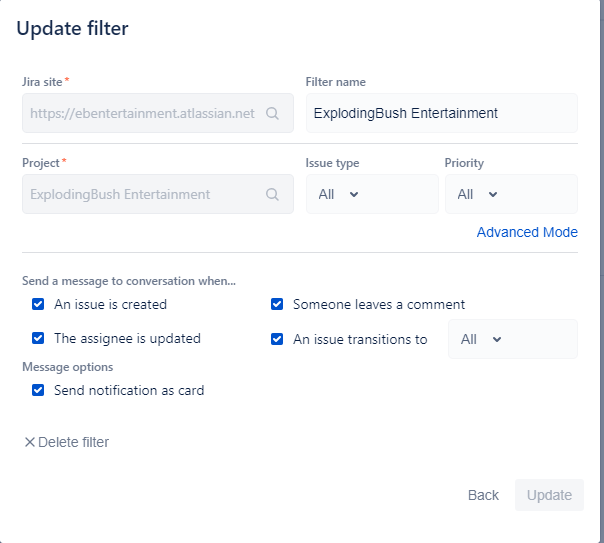Screen dimensions: 604x543
Task: Switch to Advanced Mode
Action: 527,232
